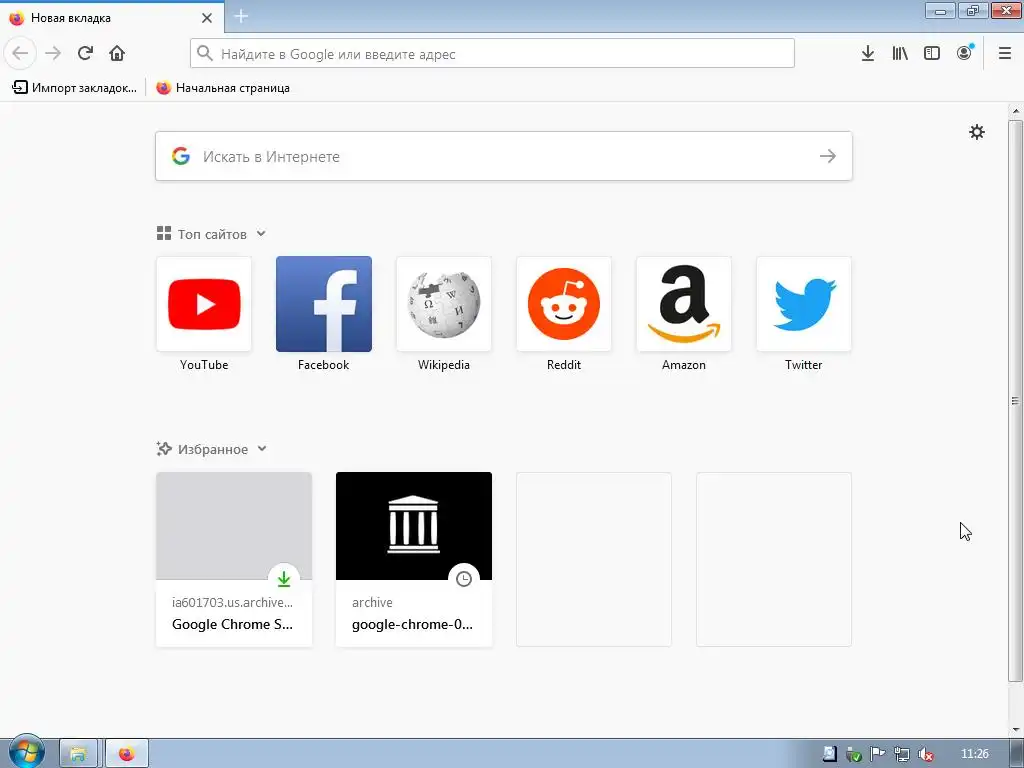Select the Новая вкладка tab
The height and width of the screenshot is (768, 1024).
pyautogui.click(x=112, y=18)
